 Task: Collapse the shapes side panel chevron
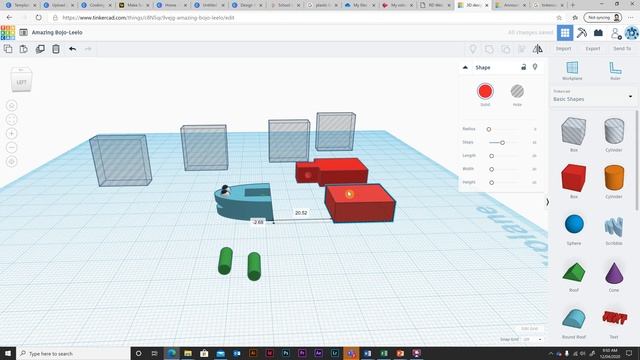[547, 202]
